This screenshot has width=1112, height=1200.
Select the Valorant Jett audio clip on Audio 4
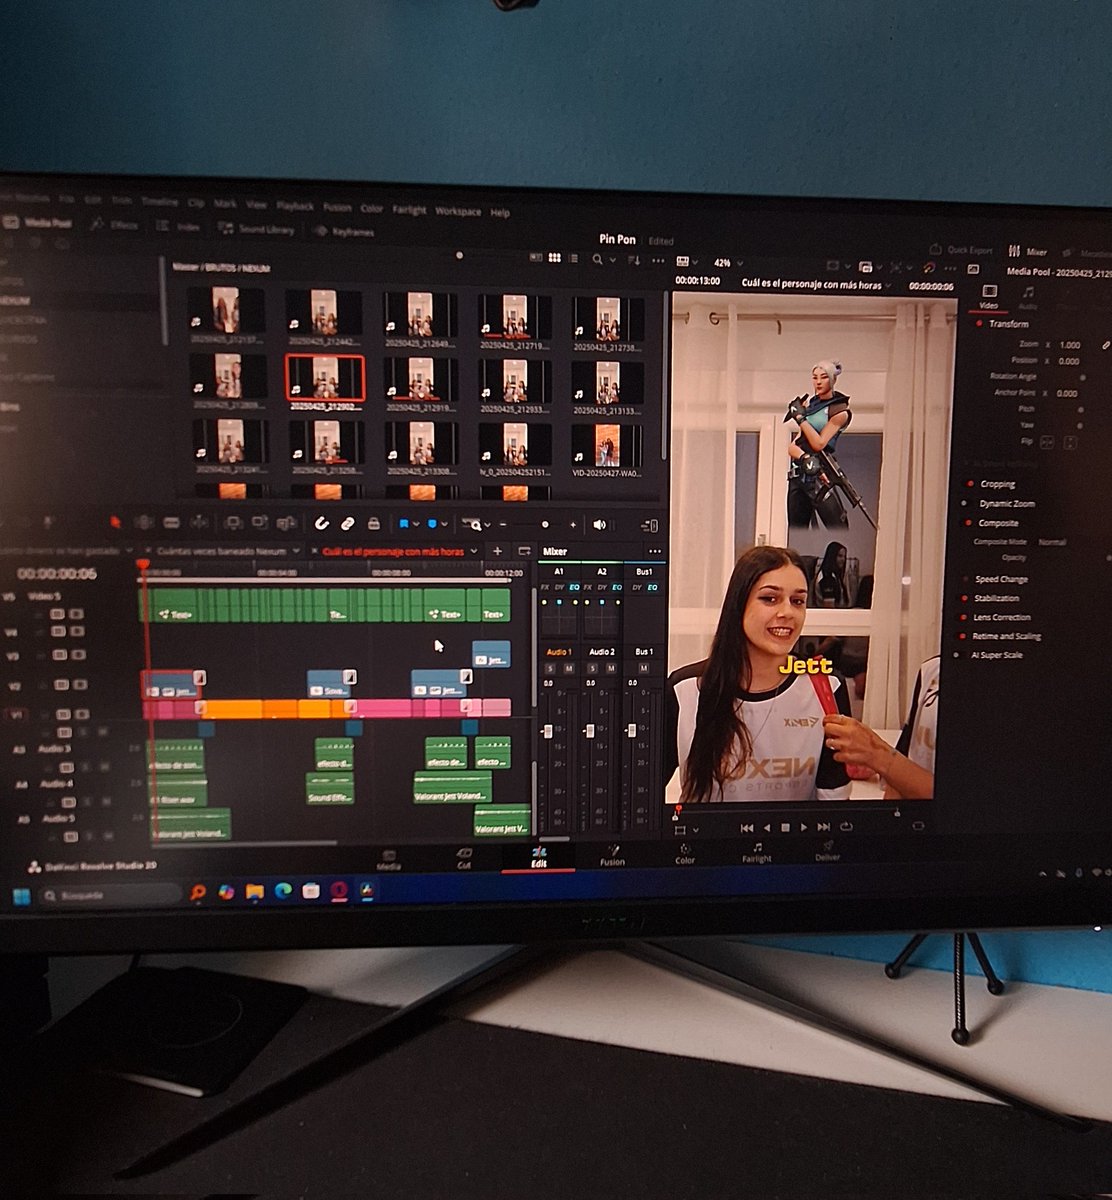[x=452, y=788]
